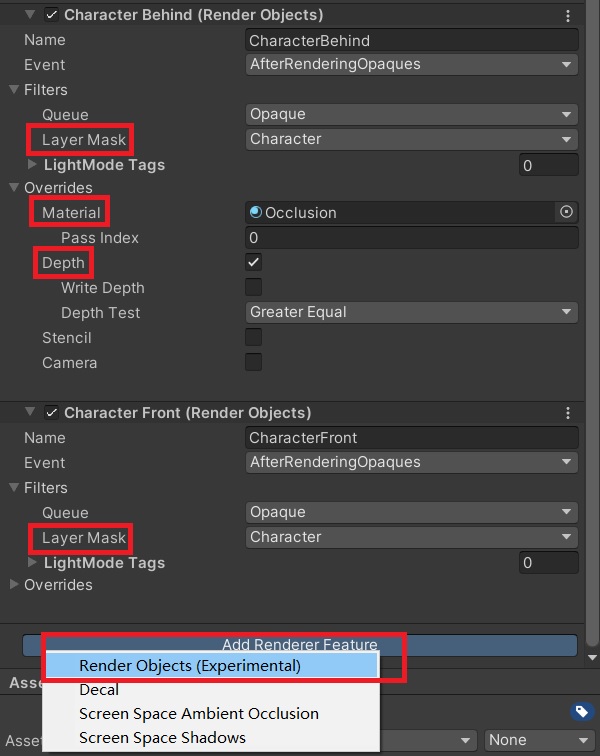Open Layer Mask dropdown for Character Front
This screenshot has height=756, width=600.
coord(411,537)
